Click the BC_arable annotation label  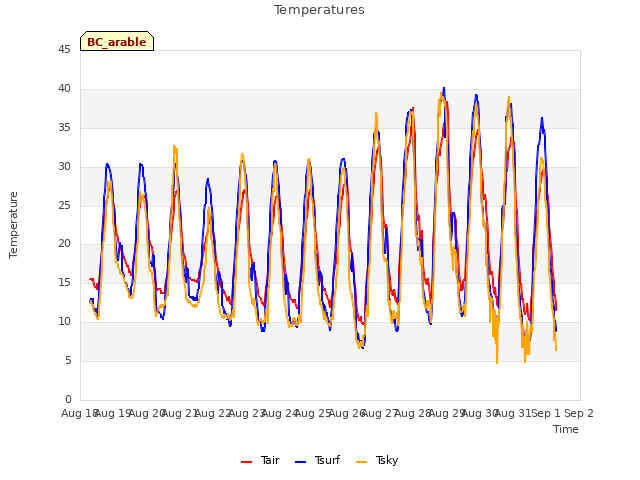[117, 41]
